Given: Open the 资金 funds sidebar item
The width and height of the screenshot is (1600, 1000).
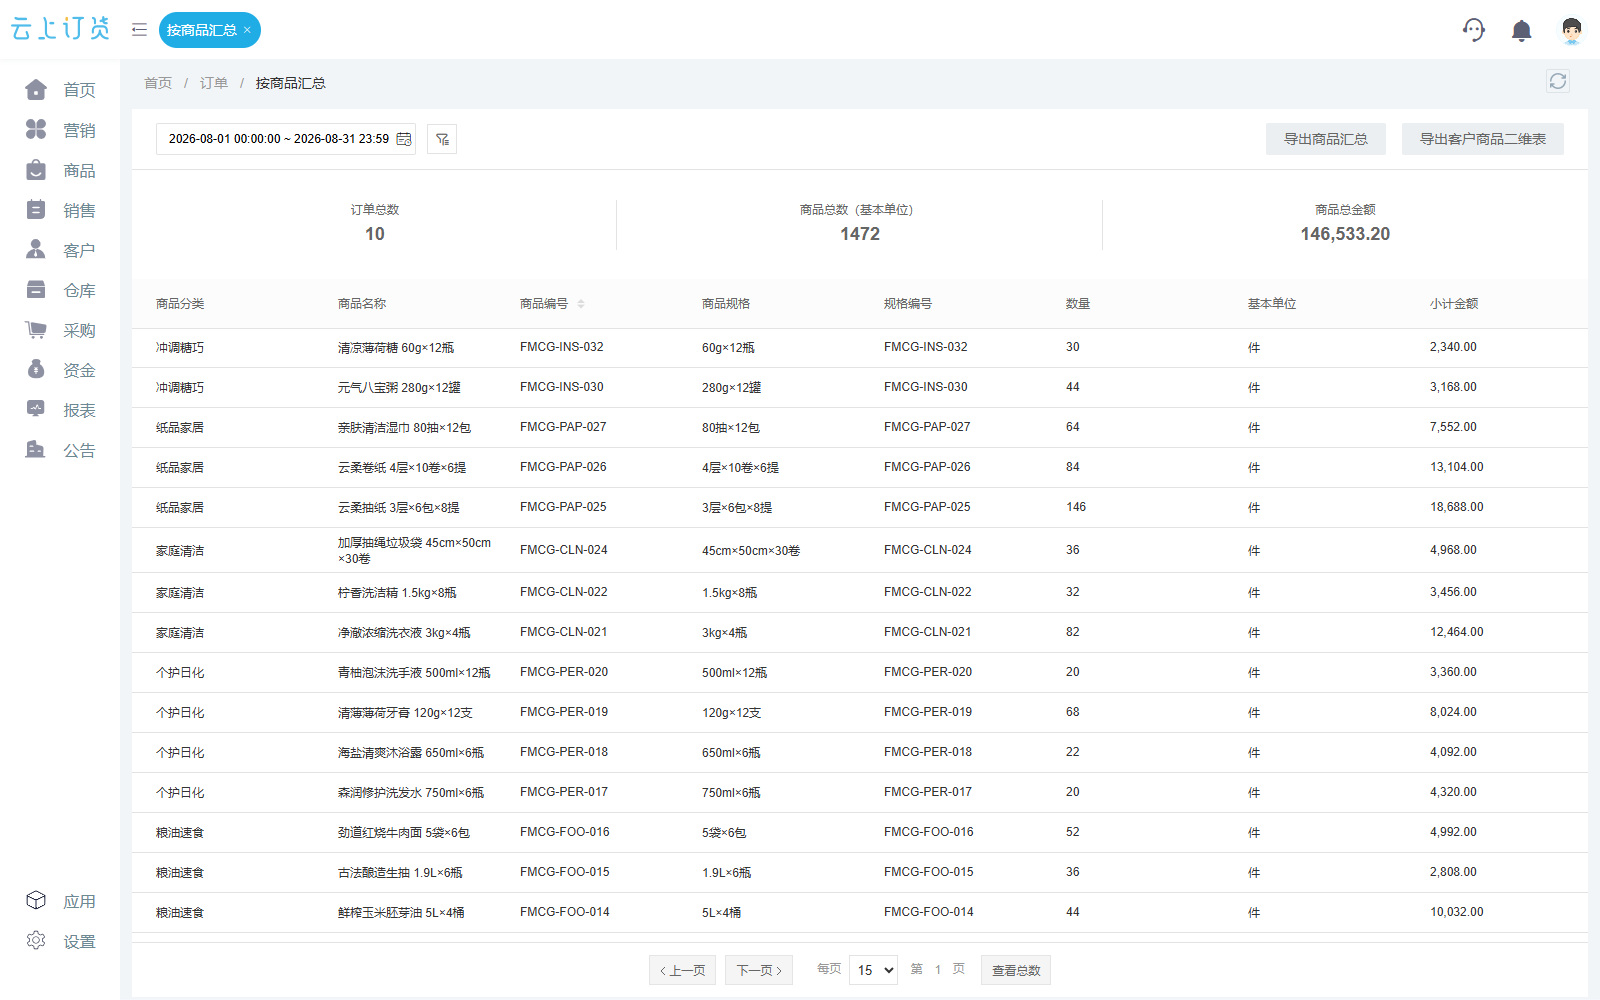Looking at the screenshot, I should tap(60, 370).
